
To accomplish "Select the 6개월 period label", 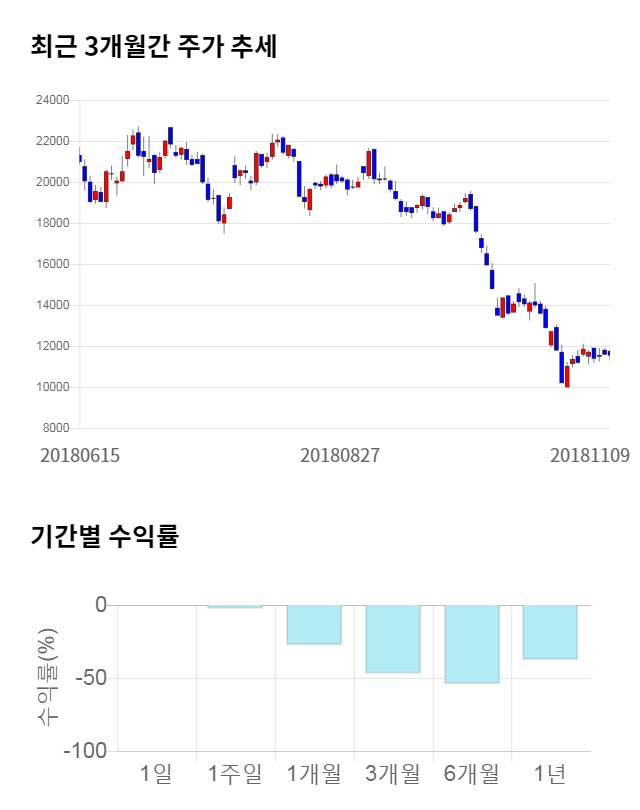I will point(472,773).
